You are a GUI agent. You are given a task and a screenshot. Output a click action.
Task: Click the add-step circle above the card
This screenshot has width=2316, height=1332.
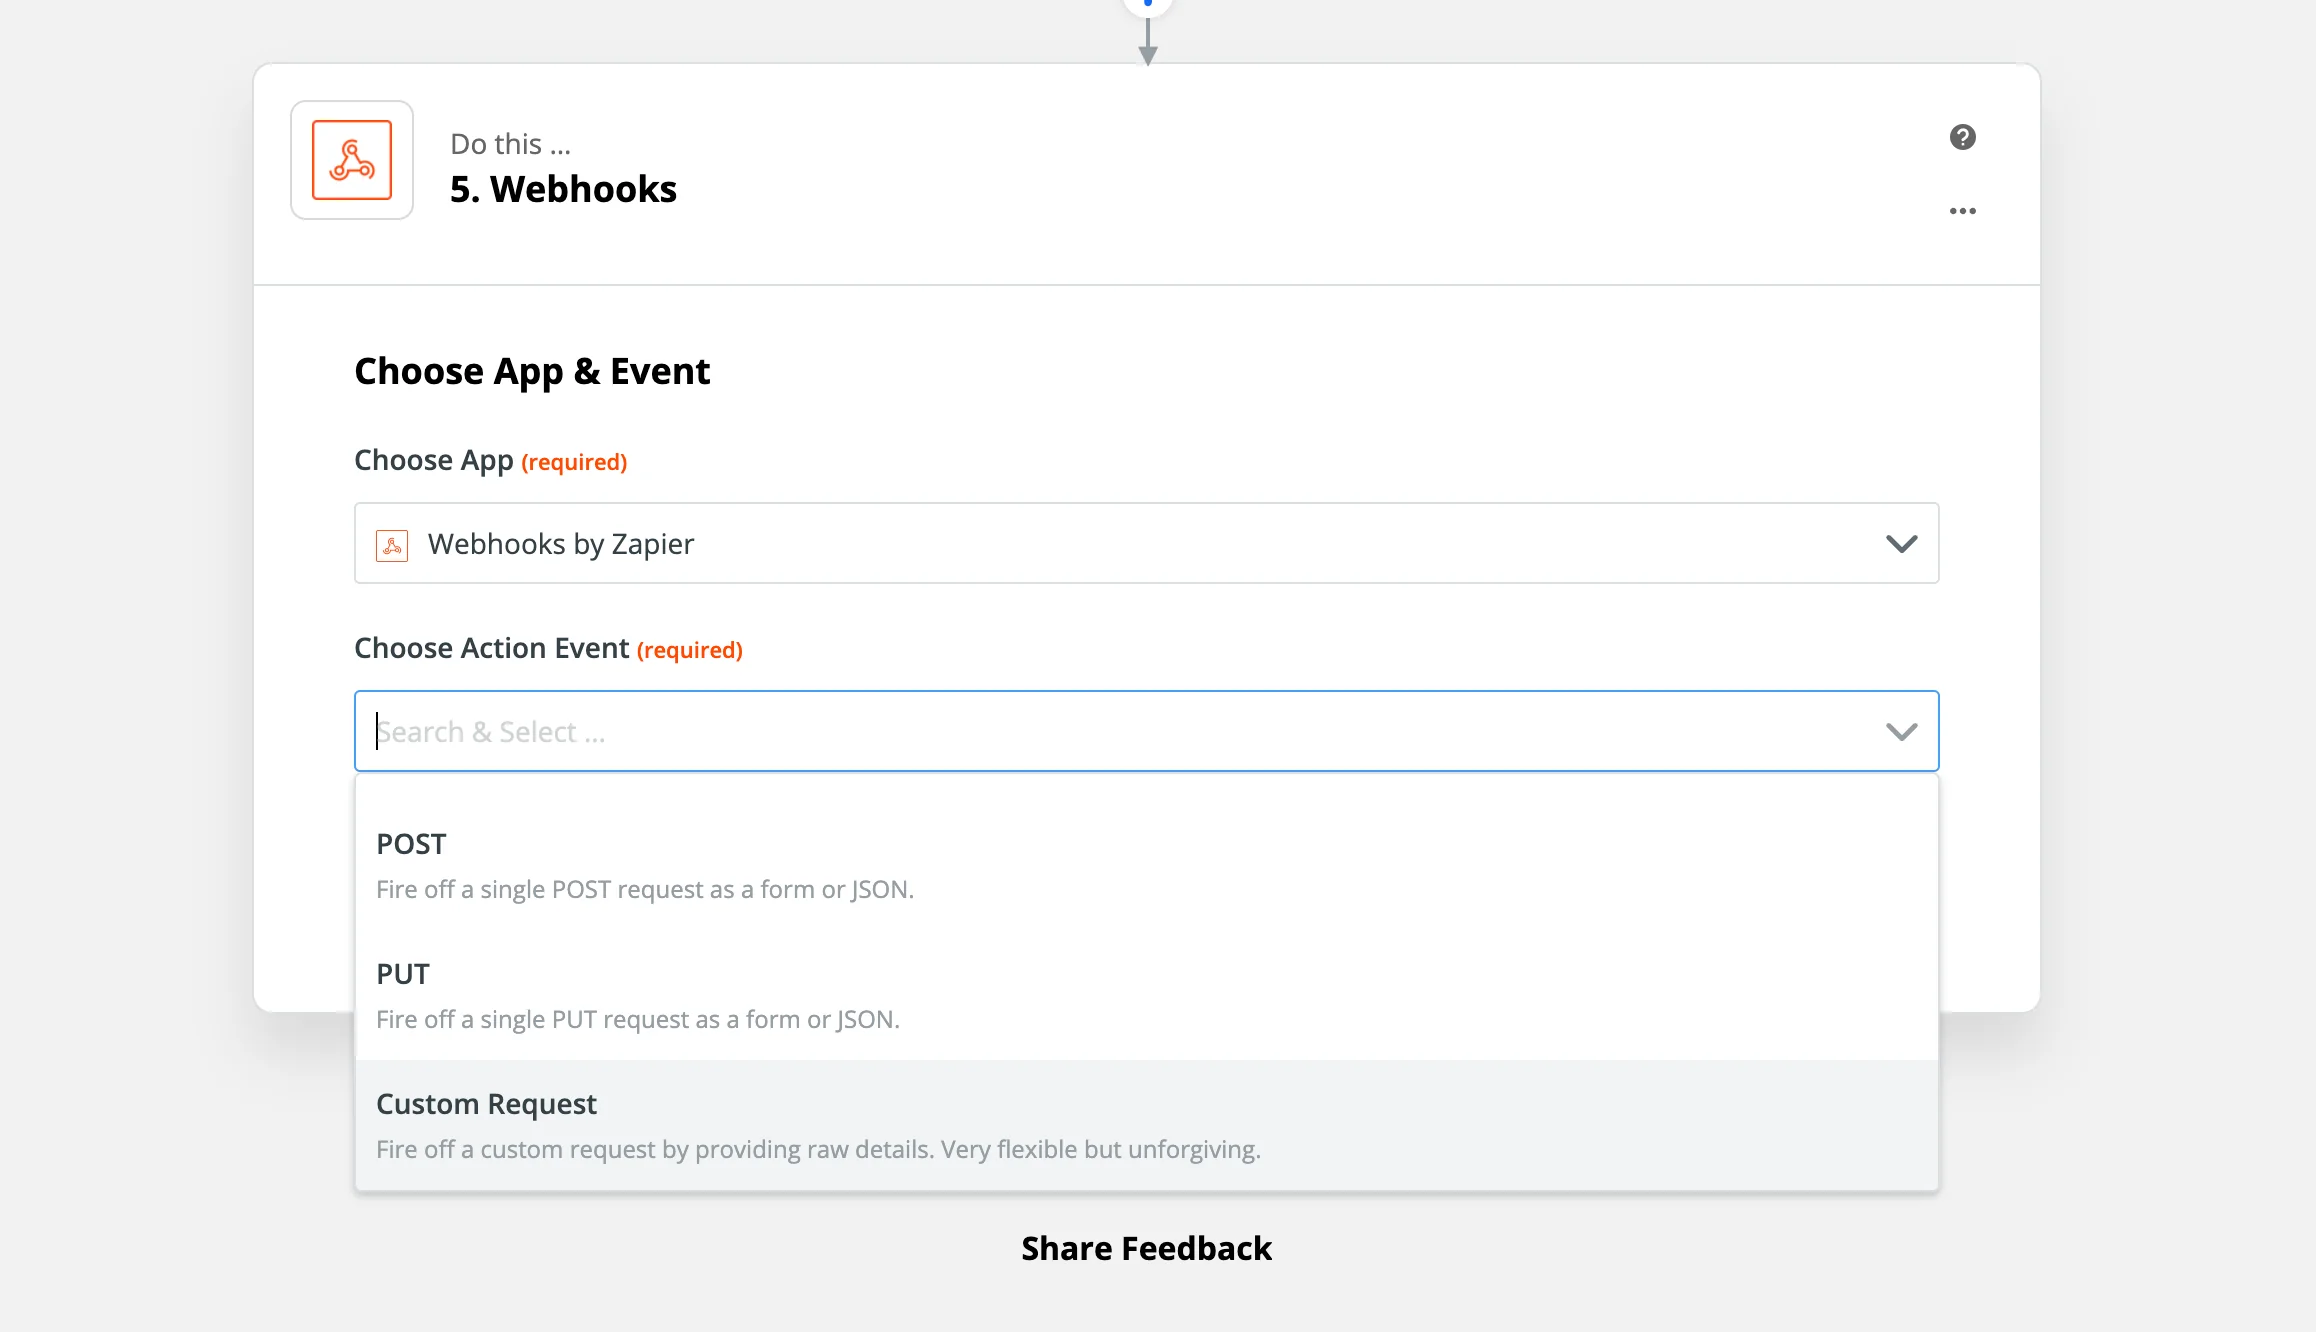[1147, 4]
